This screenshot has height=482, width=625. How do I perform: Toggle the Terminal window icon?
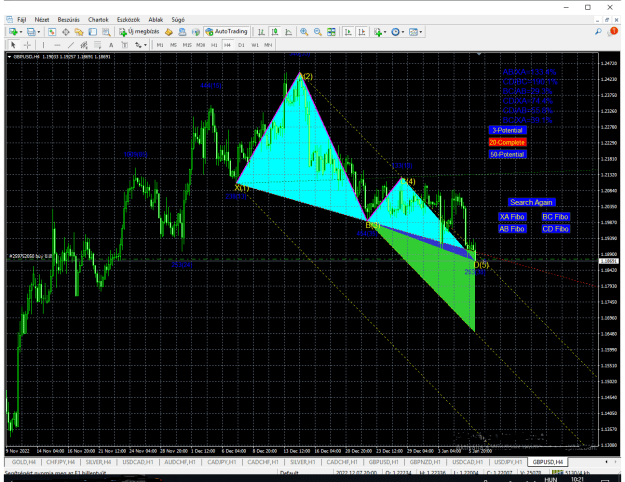pyautogui.click(x=92, y=32)
